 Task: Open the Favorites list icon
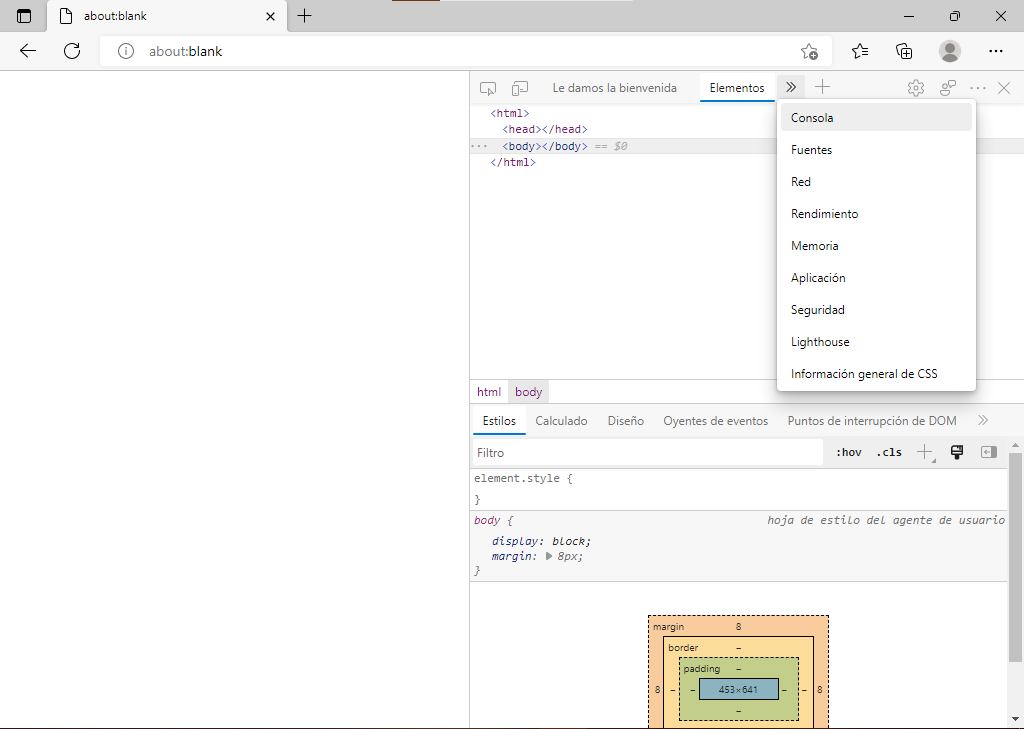(x=860, y=51)
